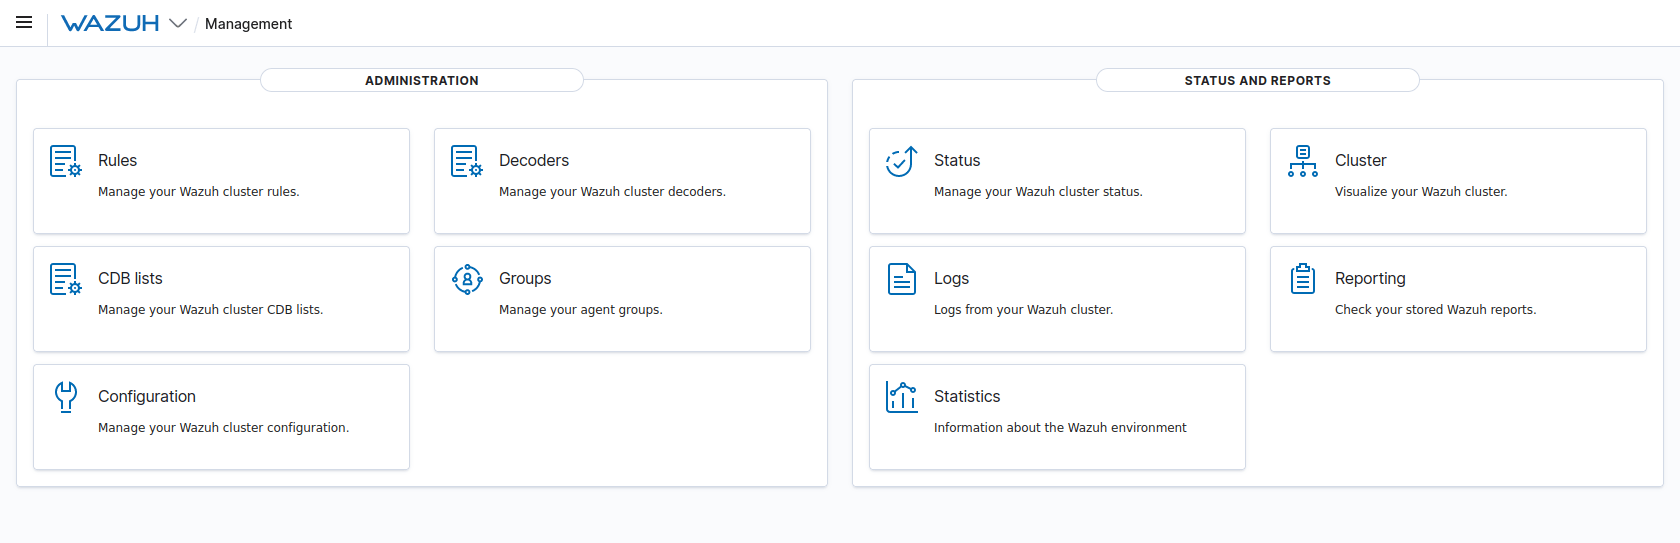Click the Cluster network icon

[x=1302, y=161]
